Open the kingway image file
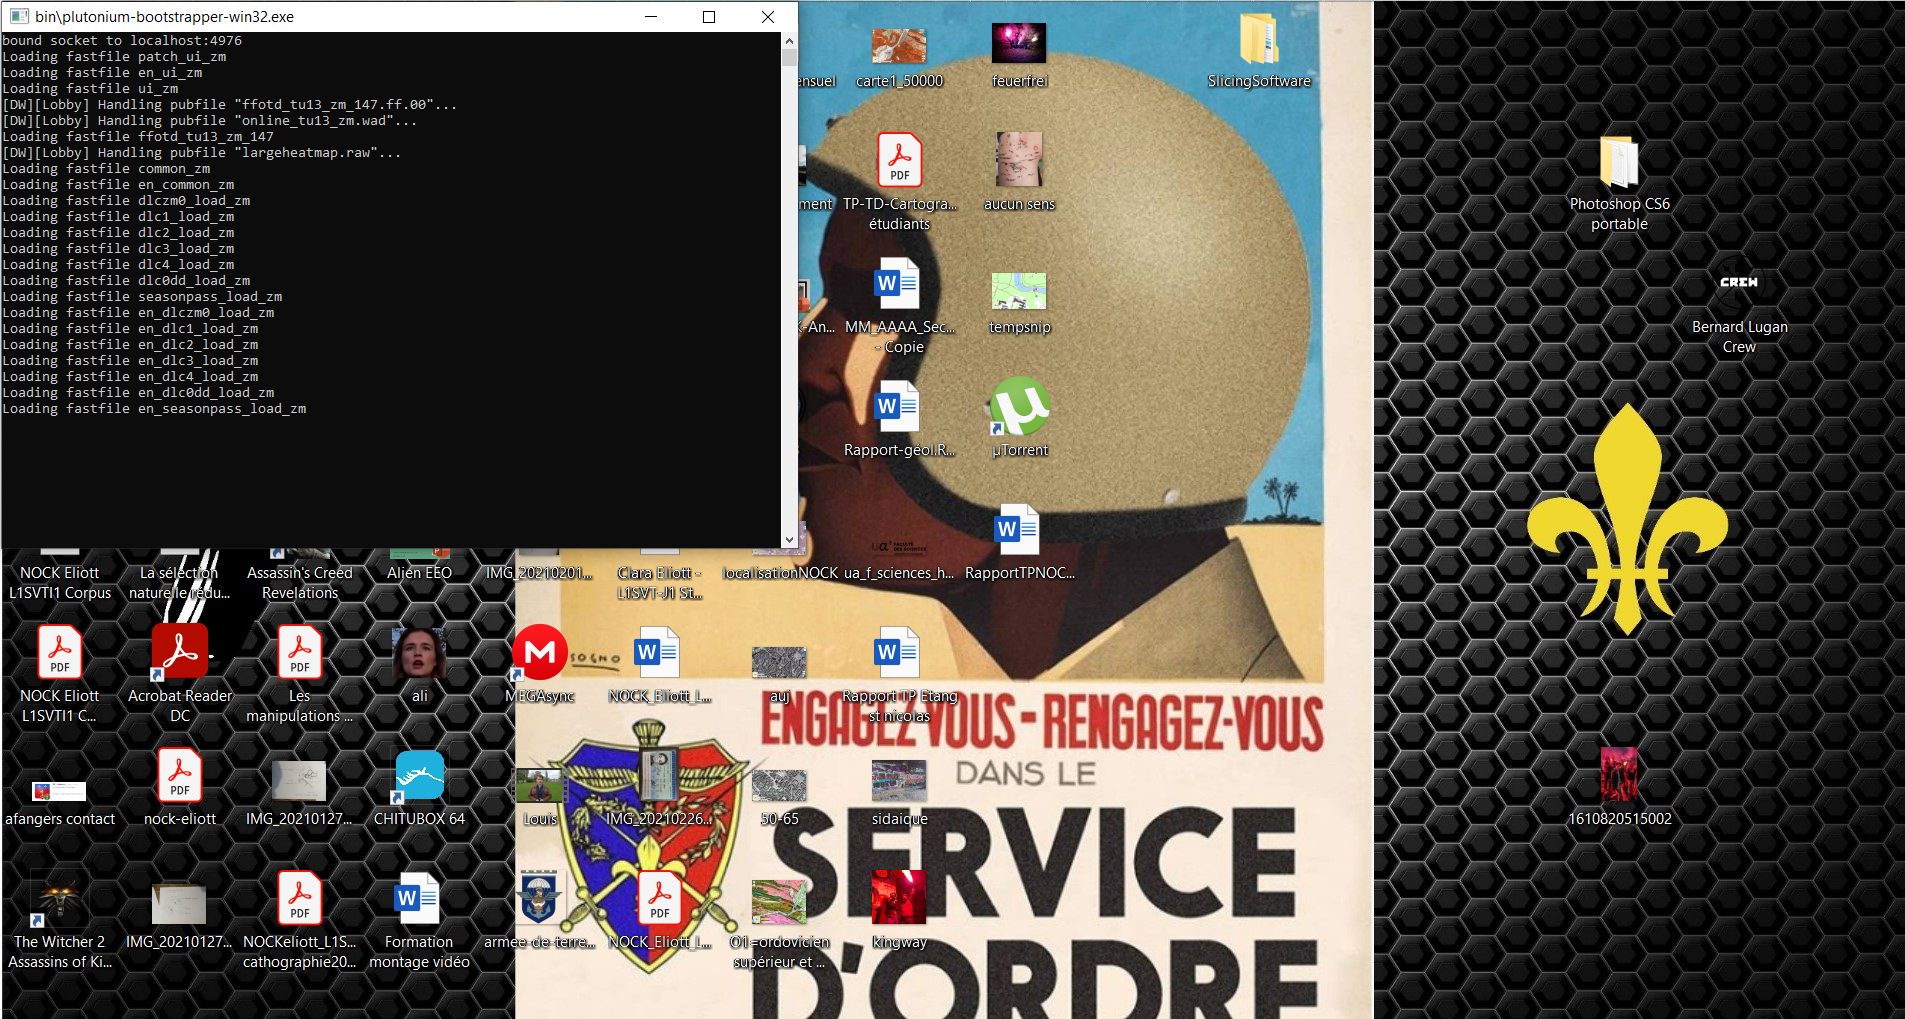The width and height of the screenshot is (1905, 1019). click(899, 896)
